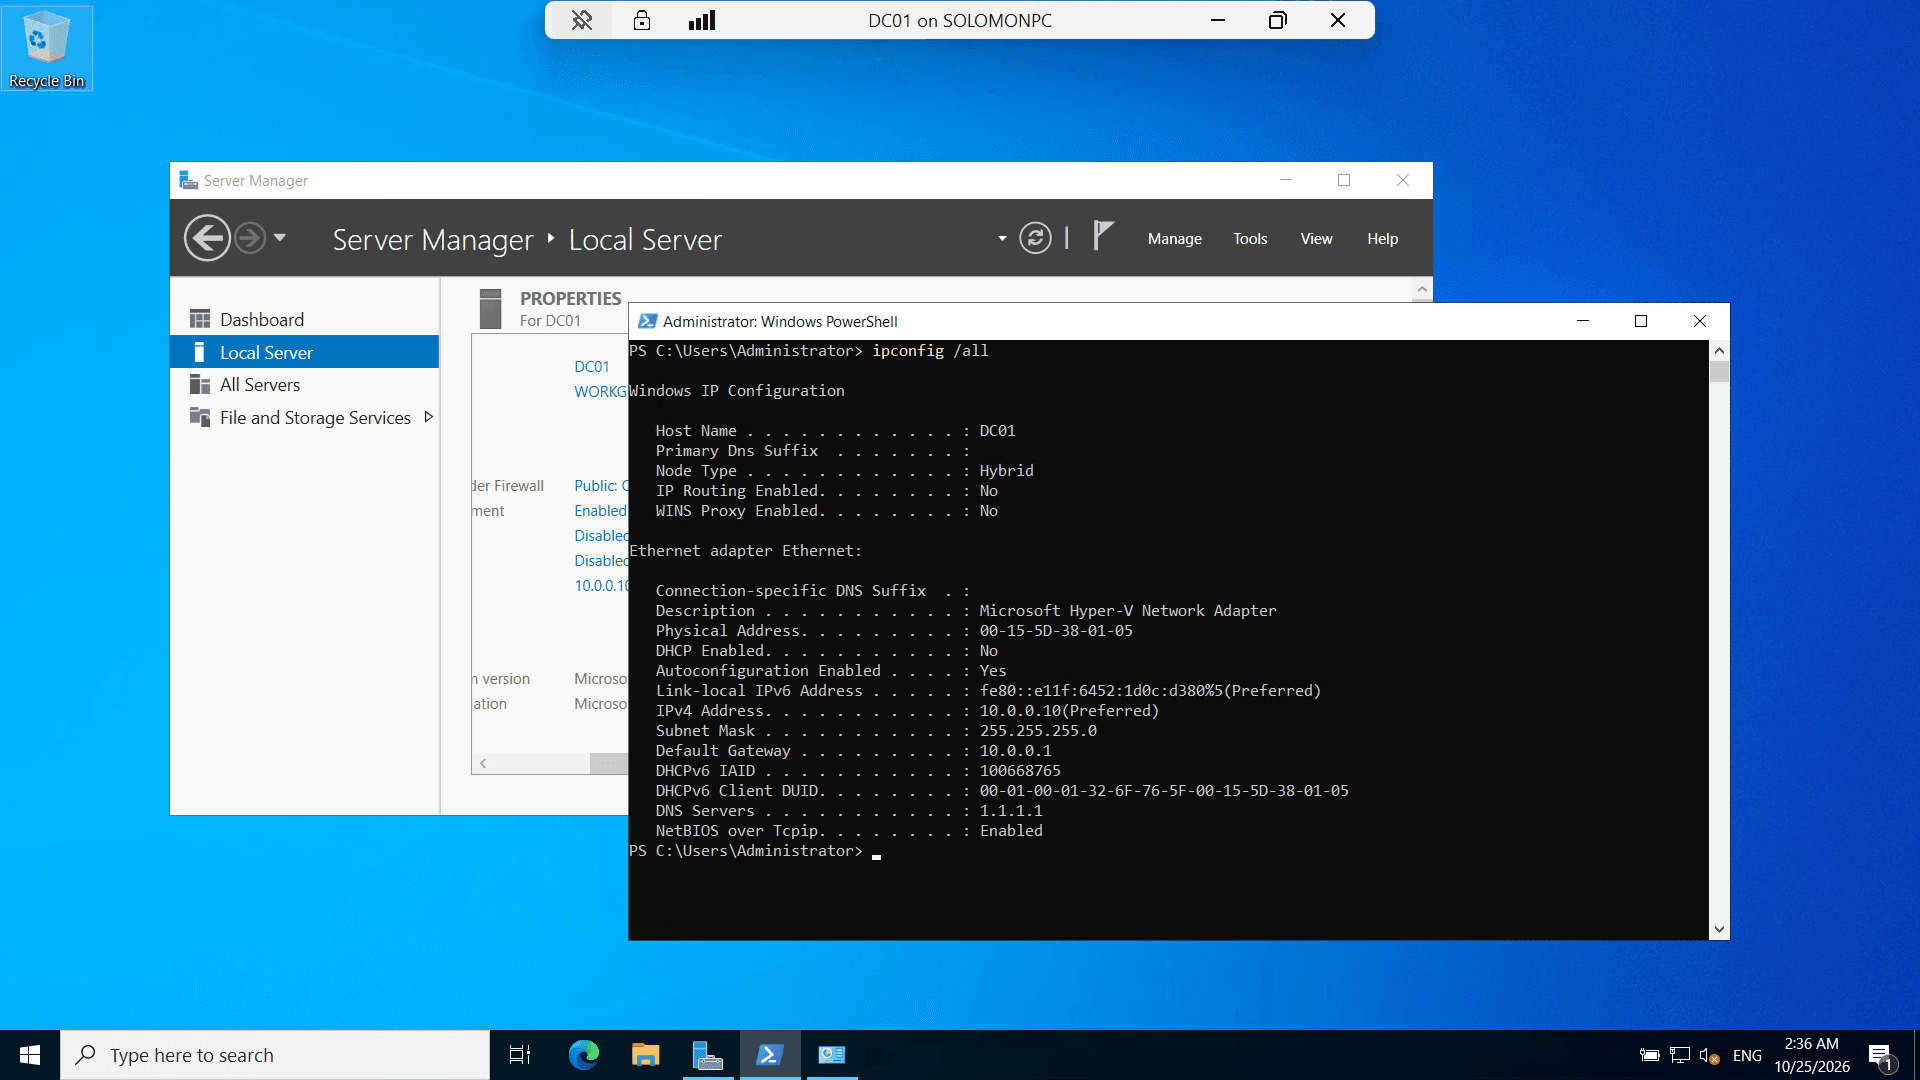This screenshot has width=1920, height=1080.
Task: Open the Manage menu
Action: click(x=1174, y=239)
